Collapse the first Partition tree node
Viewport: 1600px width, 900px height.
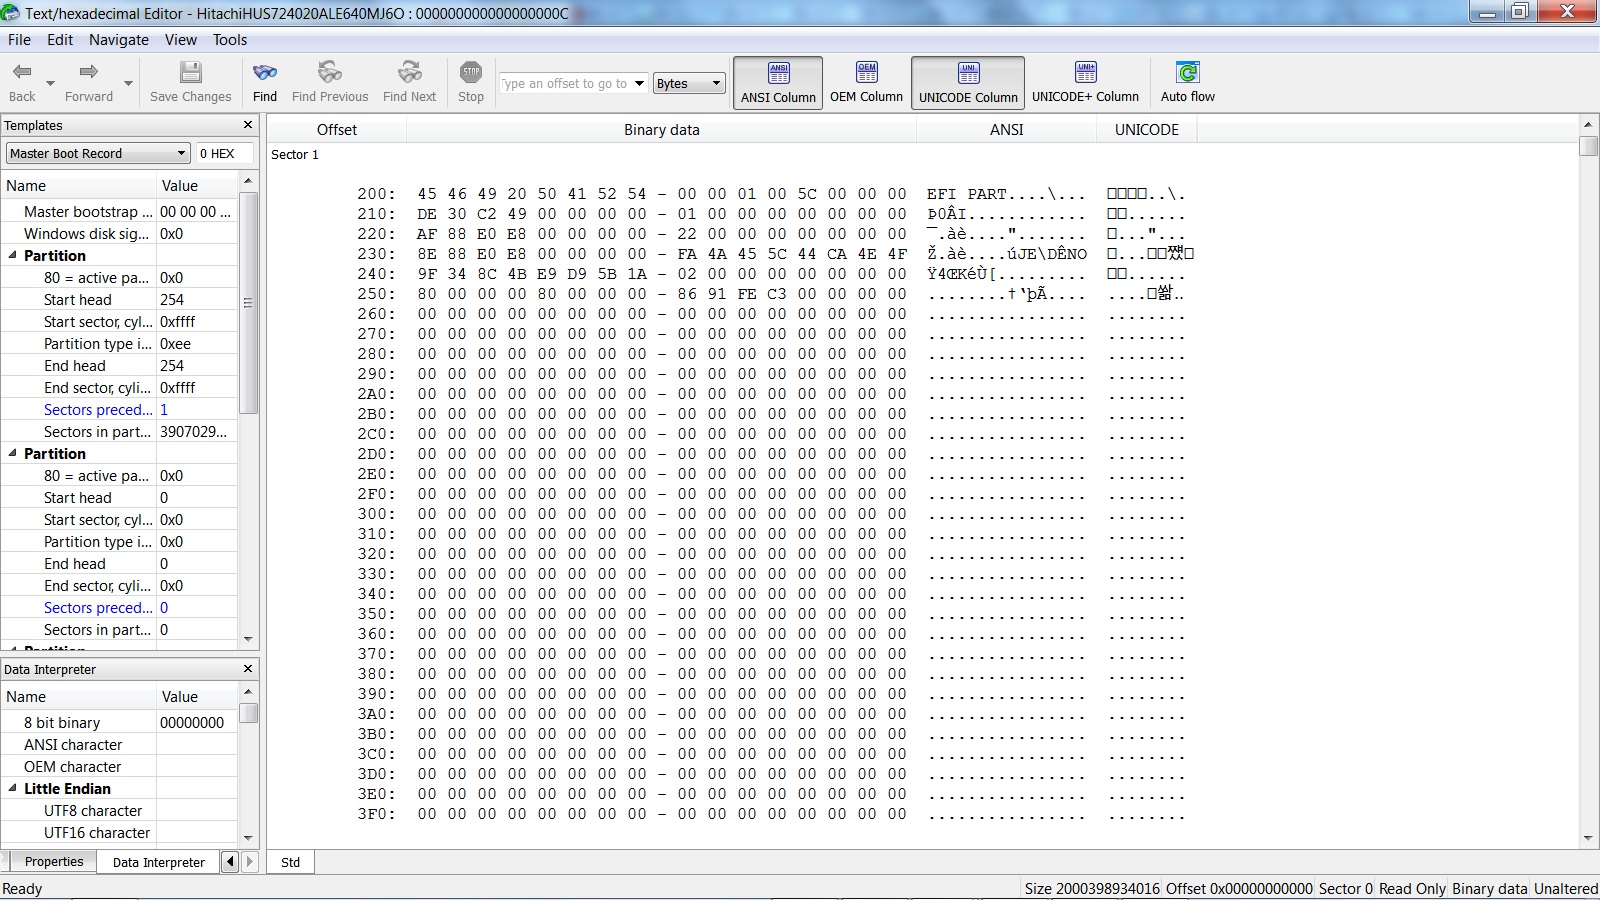(13, 255)
